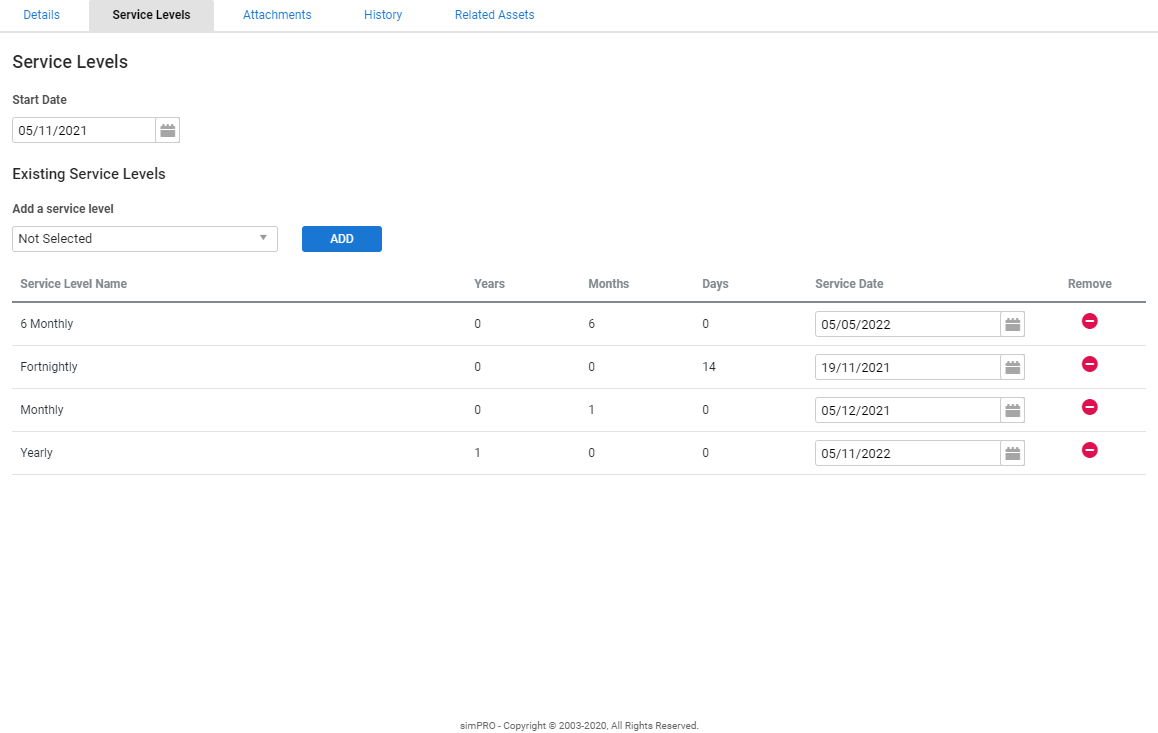Select the Service Levels tab
Screen dimensions: 1158x733
pos(151,15)
